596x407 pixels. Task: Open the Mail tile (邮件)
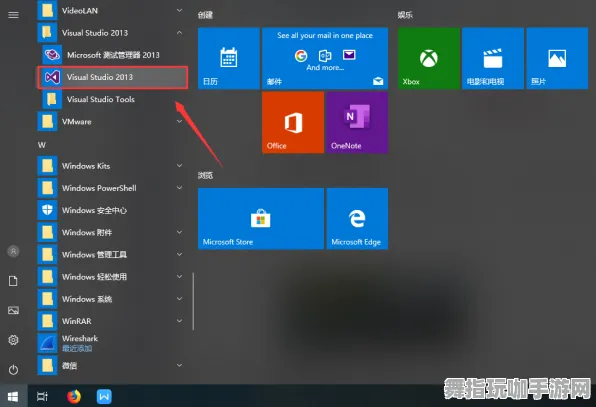tap(325, 58)
